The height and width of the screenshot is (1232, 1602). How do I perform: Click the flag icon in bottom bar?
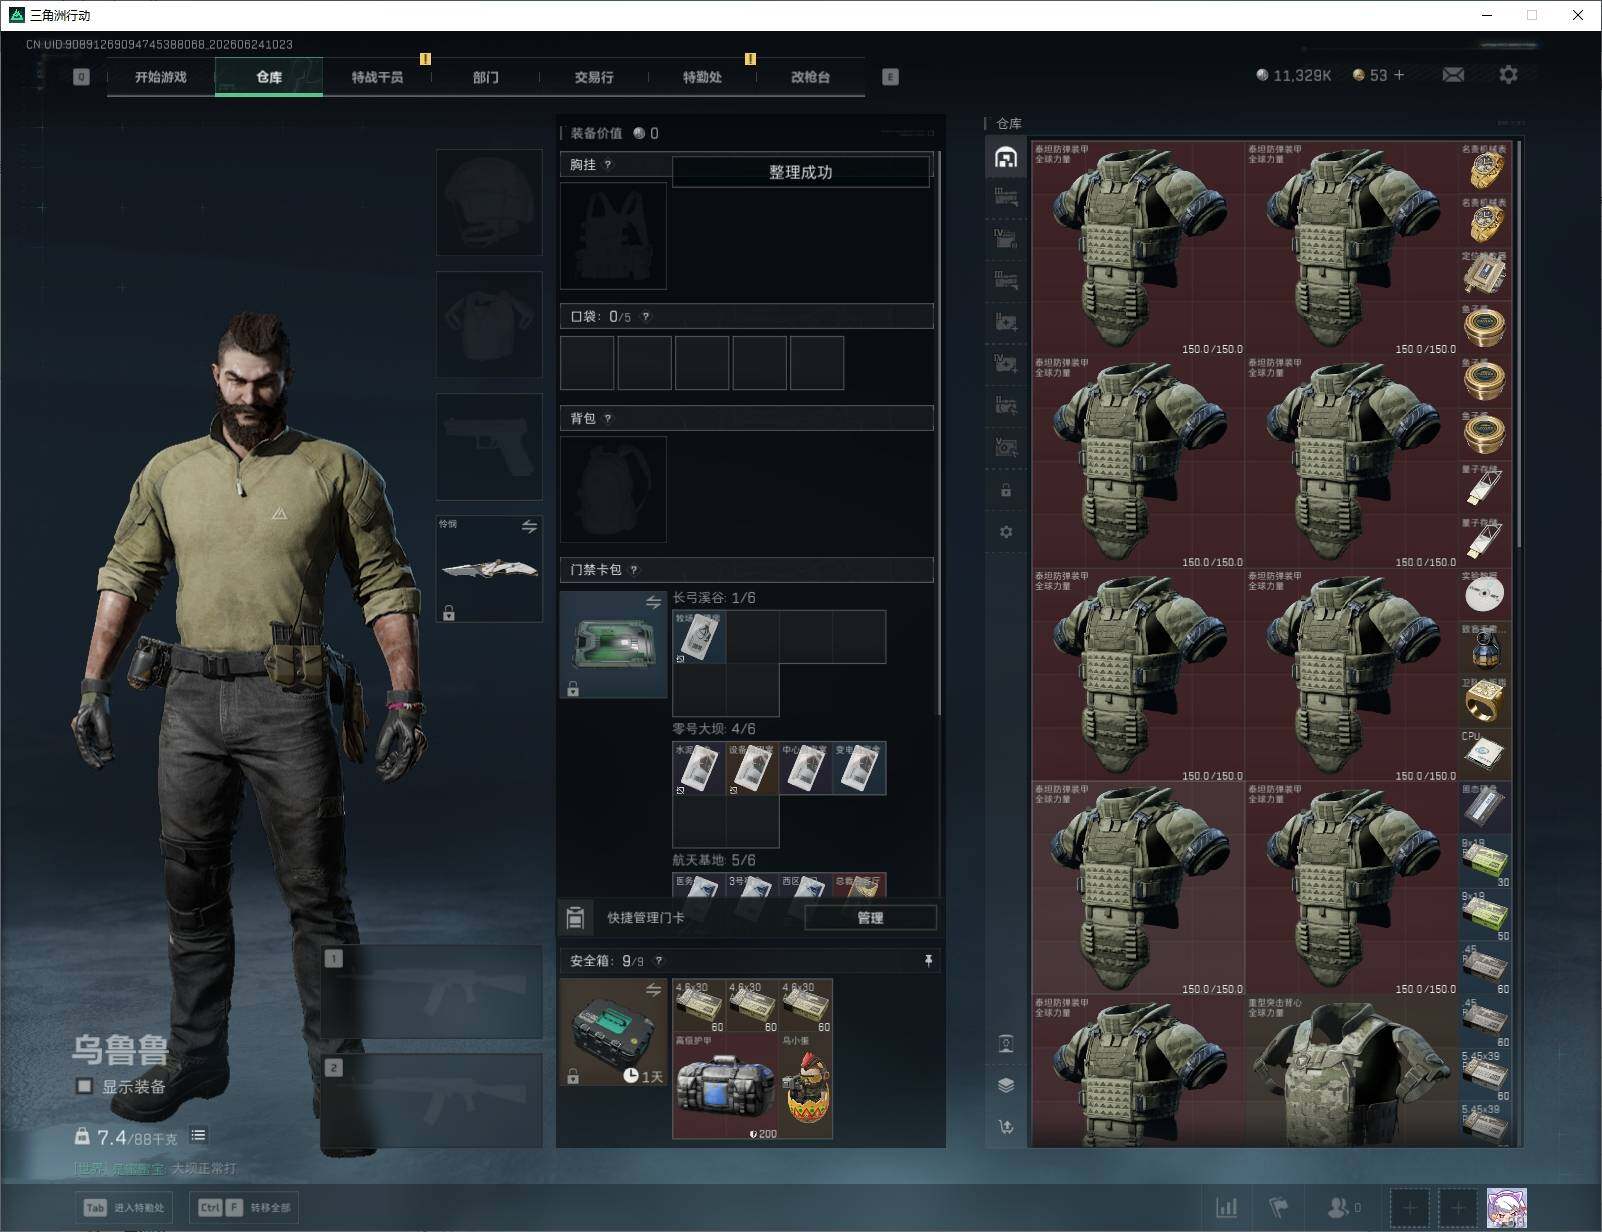coord(1278,1208)
